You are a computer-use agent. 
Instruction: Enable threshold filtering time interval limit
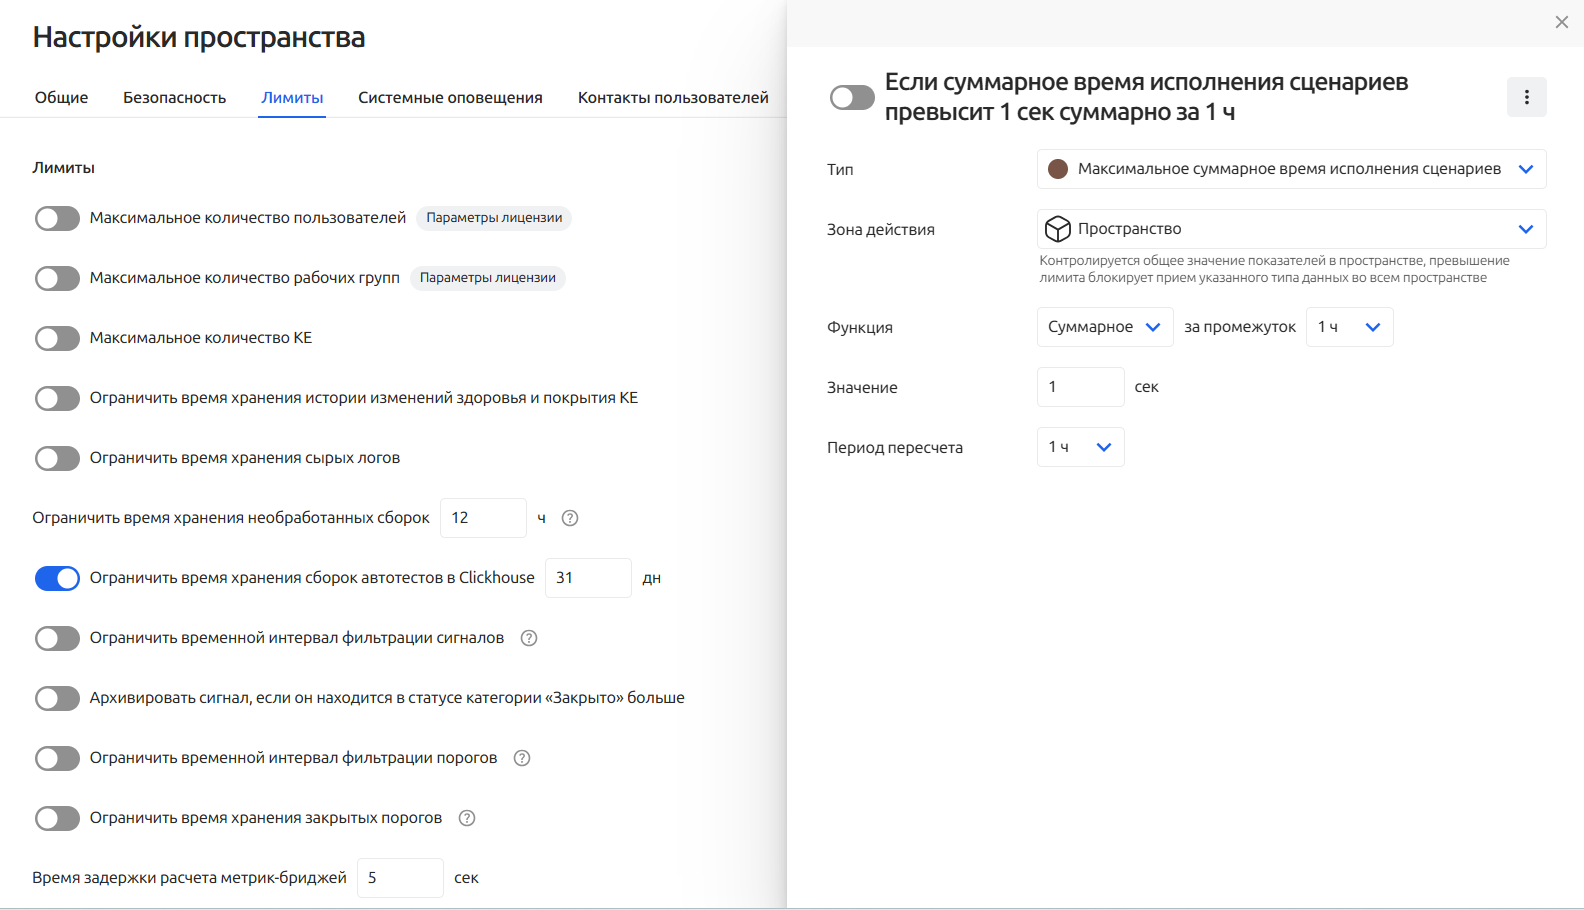57,758
